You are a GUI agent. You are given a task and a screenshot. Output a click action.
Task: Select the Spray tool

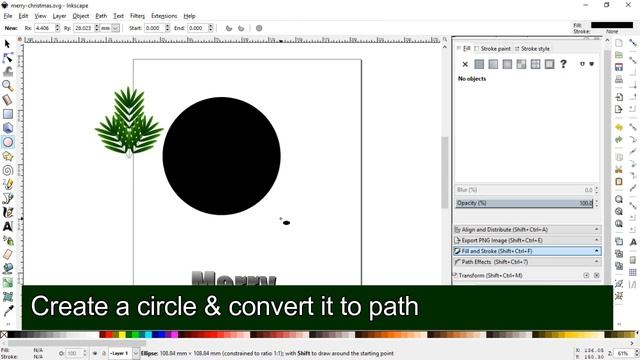[7, 241]
